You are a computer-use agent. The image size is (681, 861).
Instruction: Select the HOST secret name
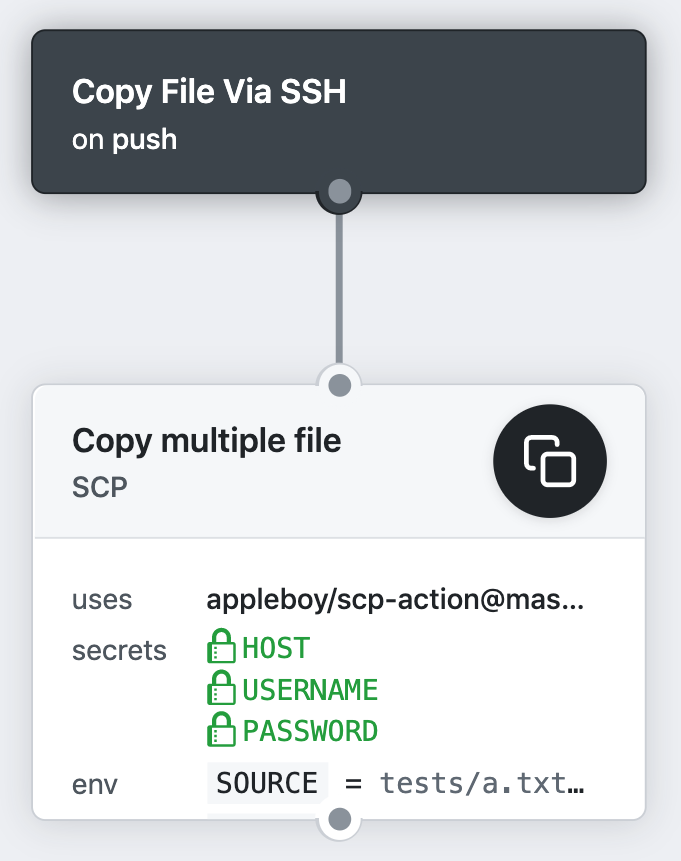pos(276,648)
